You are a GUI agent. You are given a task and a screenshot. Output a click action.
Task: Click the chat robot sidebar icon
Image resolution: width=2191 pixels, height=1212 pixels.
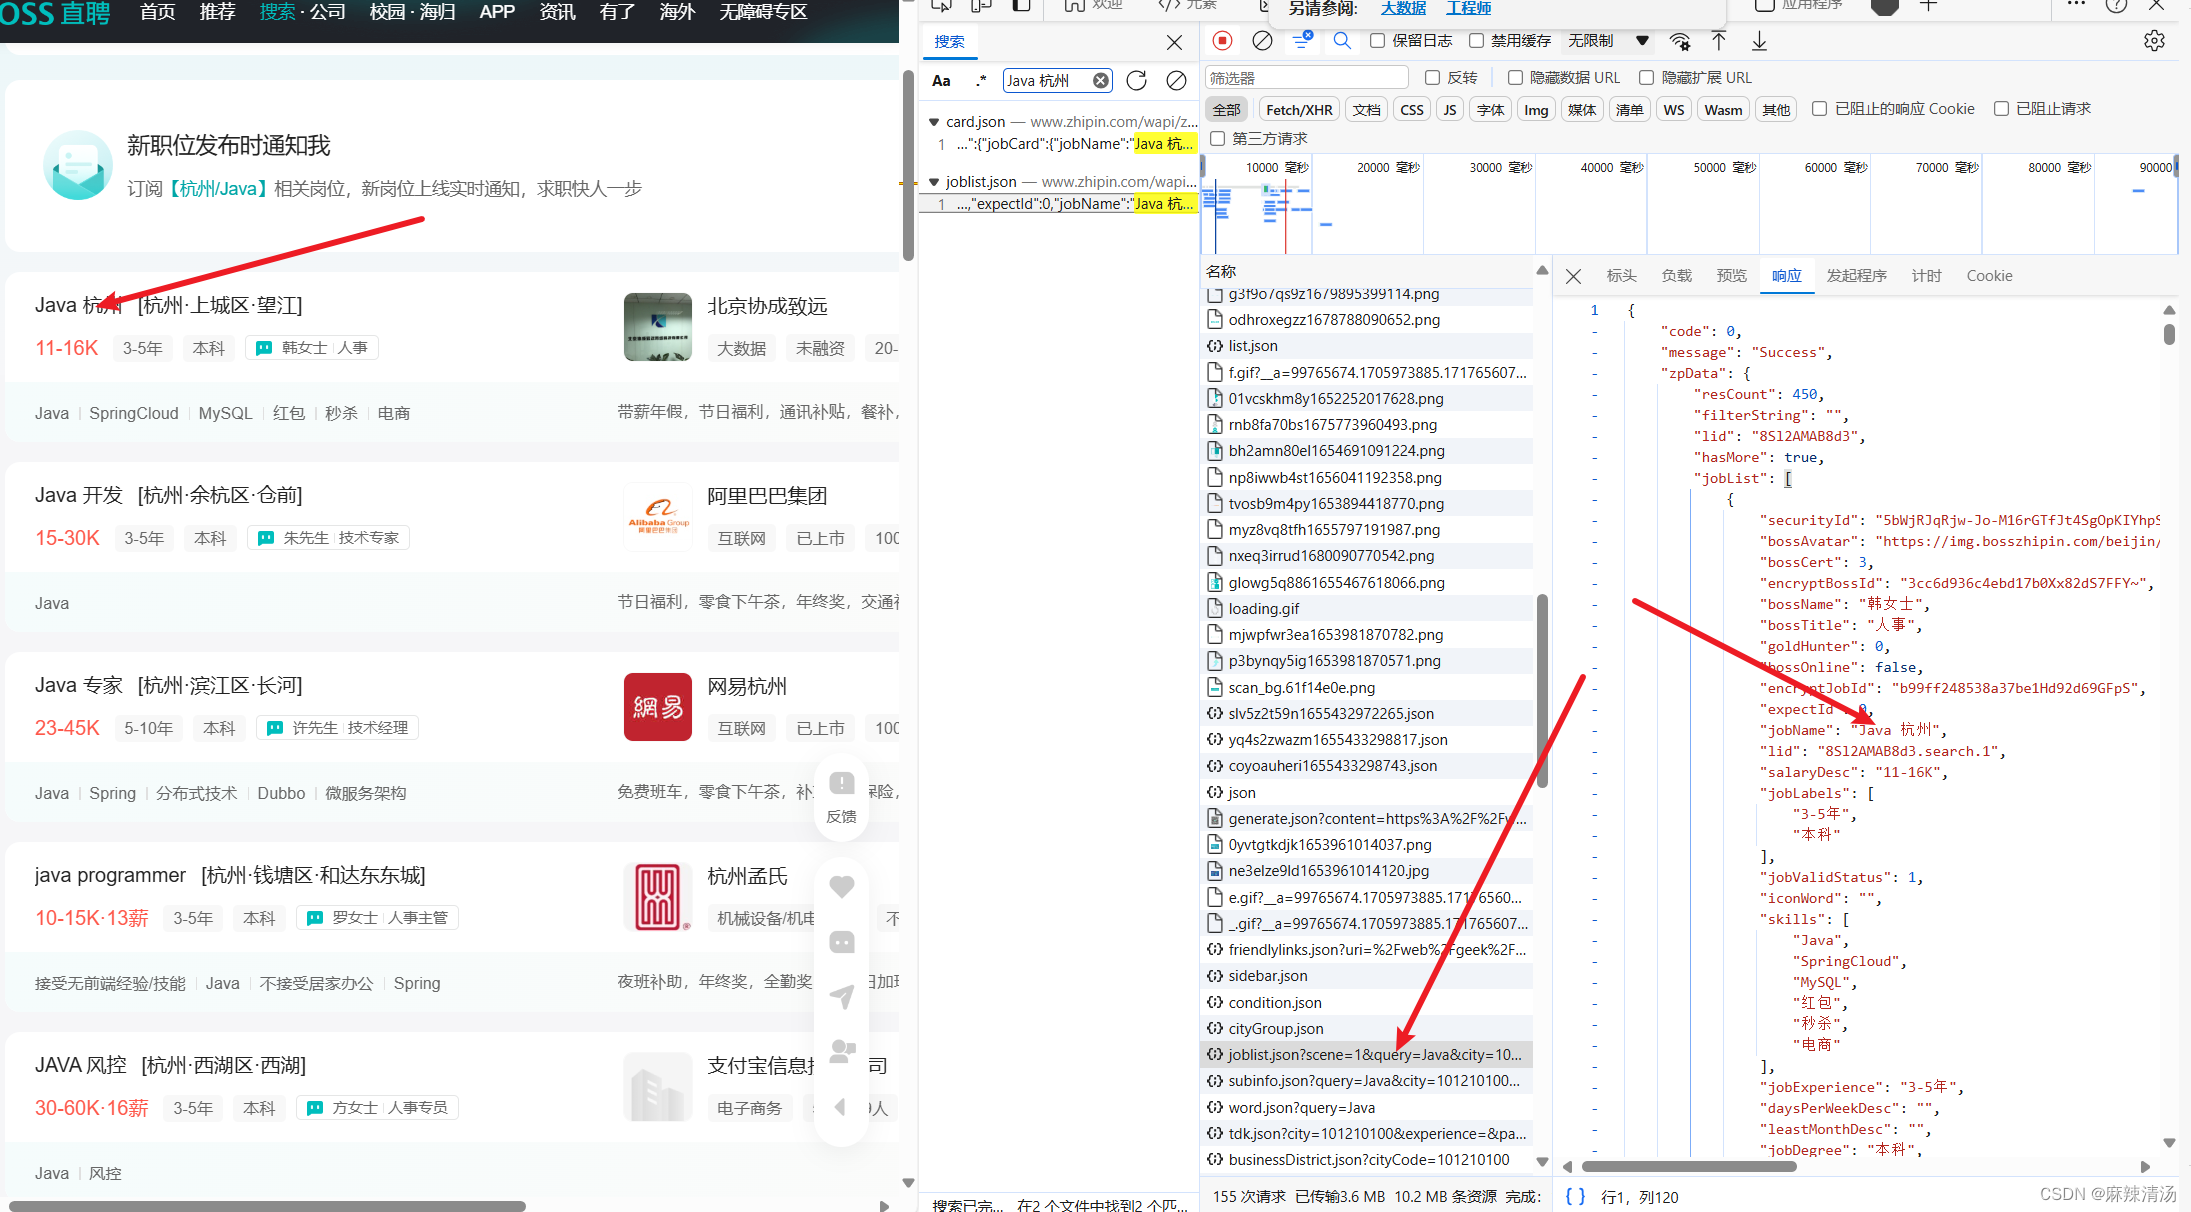pyautogui.click(x=842, y=942)
